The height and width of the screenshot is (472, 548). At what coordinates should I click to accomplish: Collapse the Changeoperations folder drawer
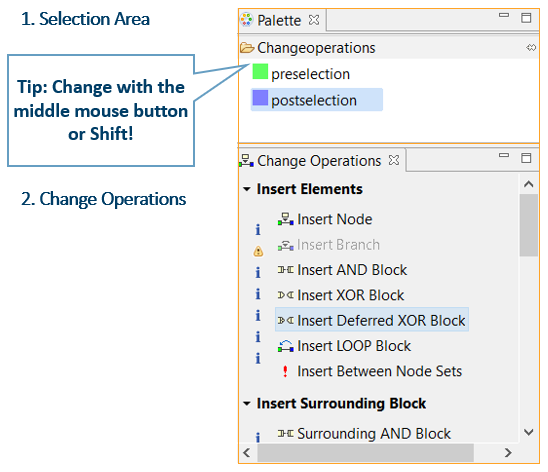pos(307,48)
